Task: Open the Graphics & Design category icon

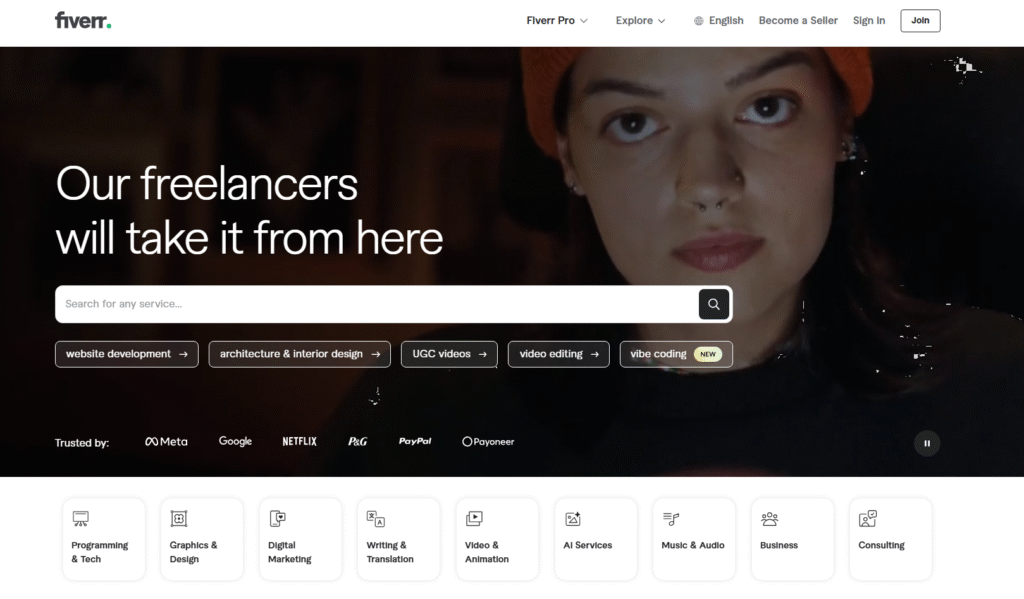Action: pos(179,519)
